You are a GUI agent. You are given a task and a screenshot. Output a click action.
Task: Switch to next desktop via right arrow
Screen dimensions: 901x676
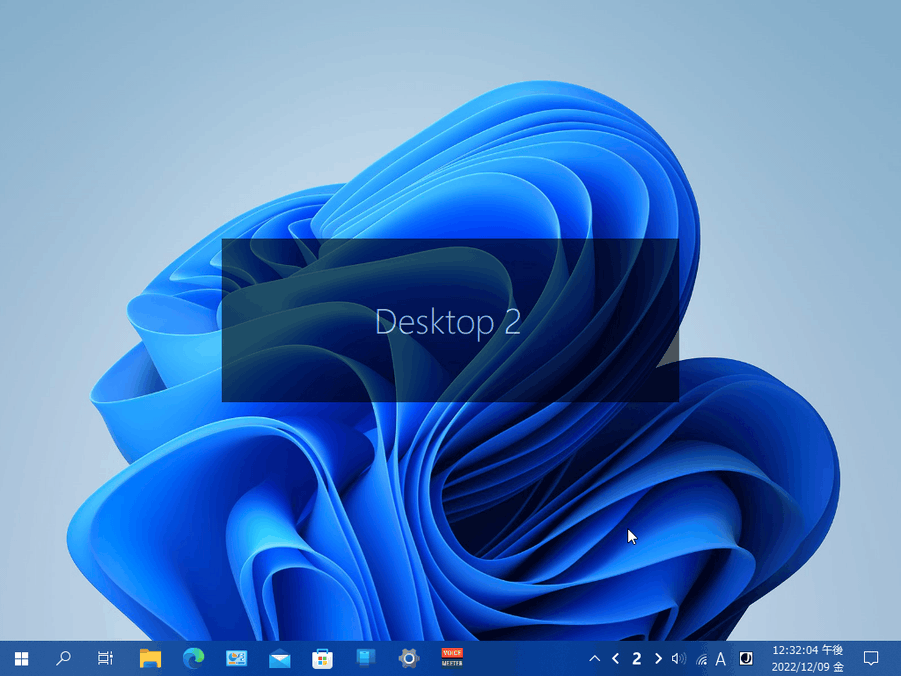pos(658,659)
